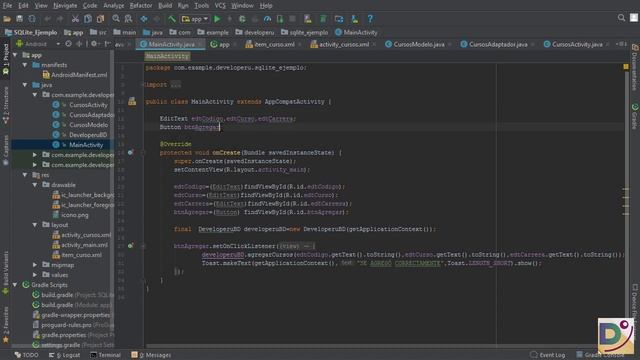Image resolution: width=640 pixels, height=360 pixels.
Task: Open the AVD Manager icon
Action: tap(308, 19)
